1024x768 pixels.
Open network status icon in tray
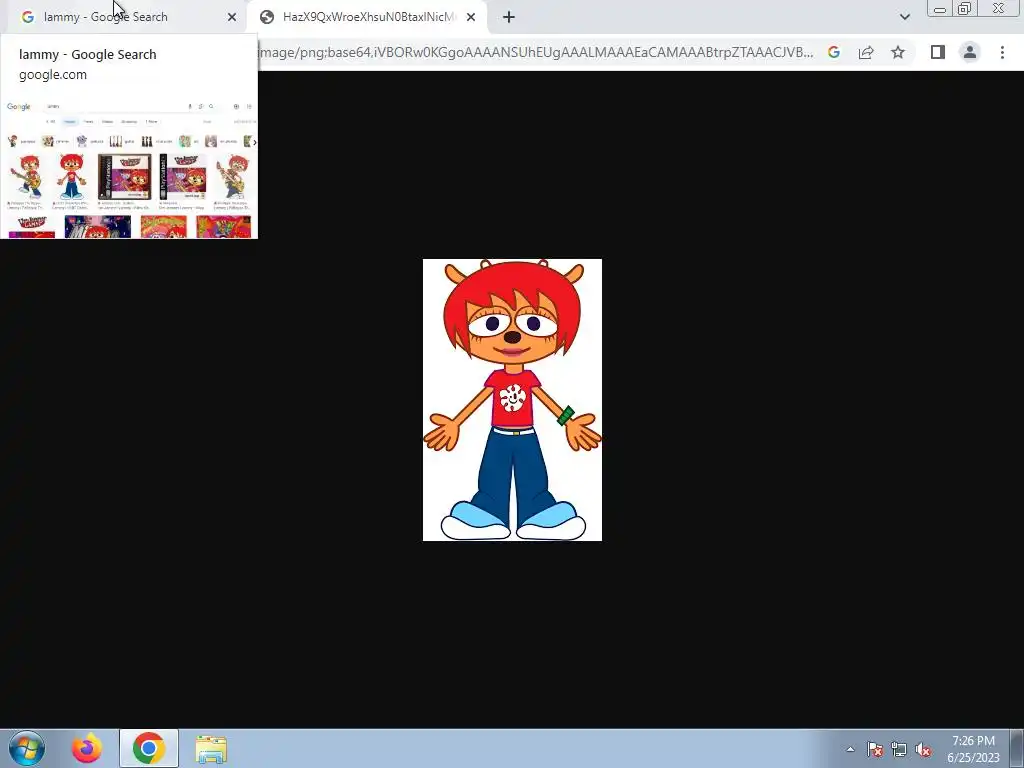(x=899, y=749)
